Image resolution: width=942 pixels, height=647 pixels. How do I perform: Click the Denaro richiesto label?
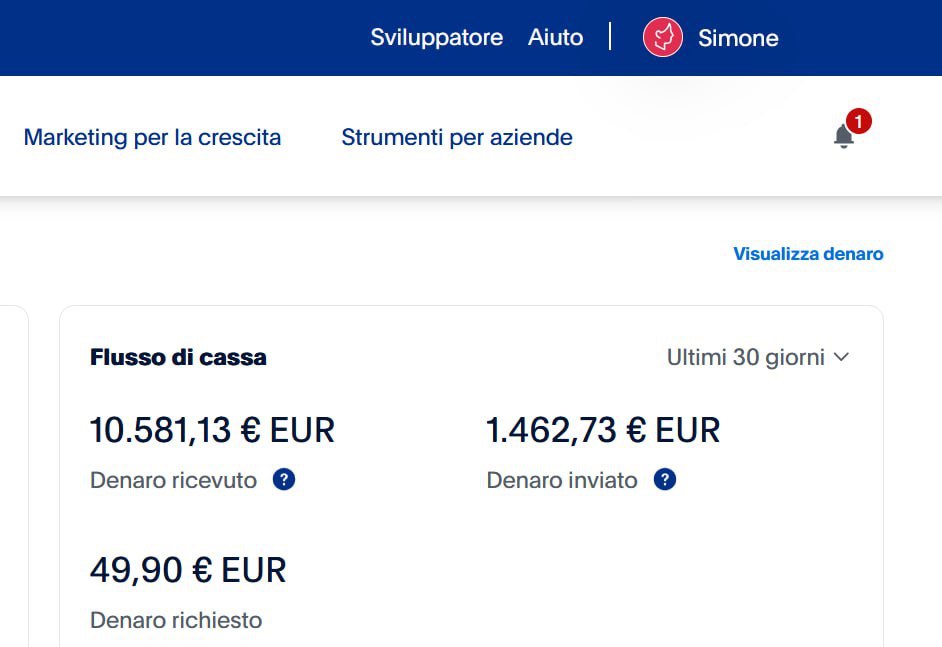click(176, 620)
